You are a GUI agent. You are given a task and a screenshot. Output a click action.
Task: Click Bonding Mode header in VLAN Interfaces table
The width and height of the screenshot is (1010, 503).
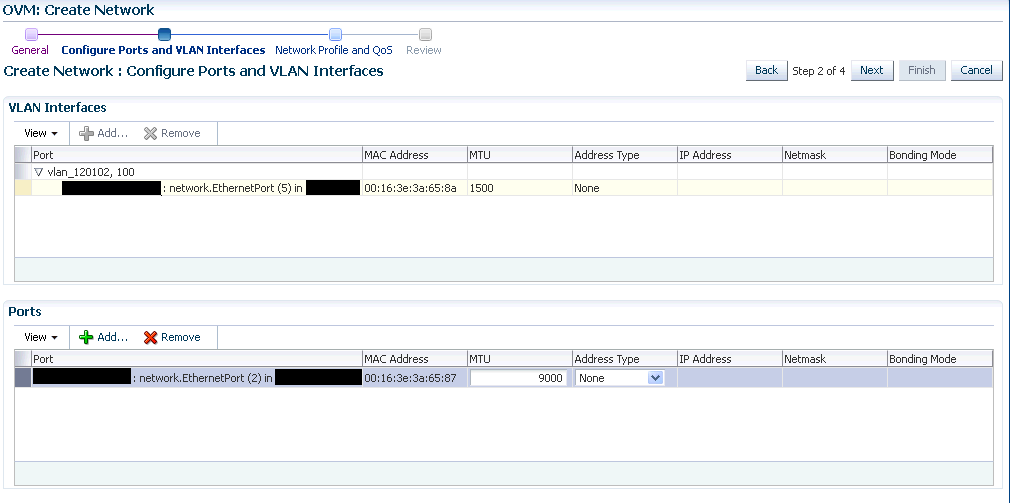[x=940, y=155]
